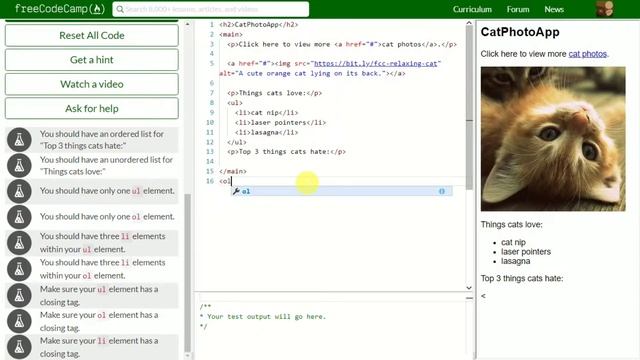Viewport: 640px width, 360px height.
Task: Click the freeCodeCamp flame logo
Action: click(60, 9)
